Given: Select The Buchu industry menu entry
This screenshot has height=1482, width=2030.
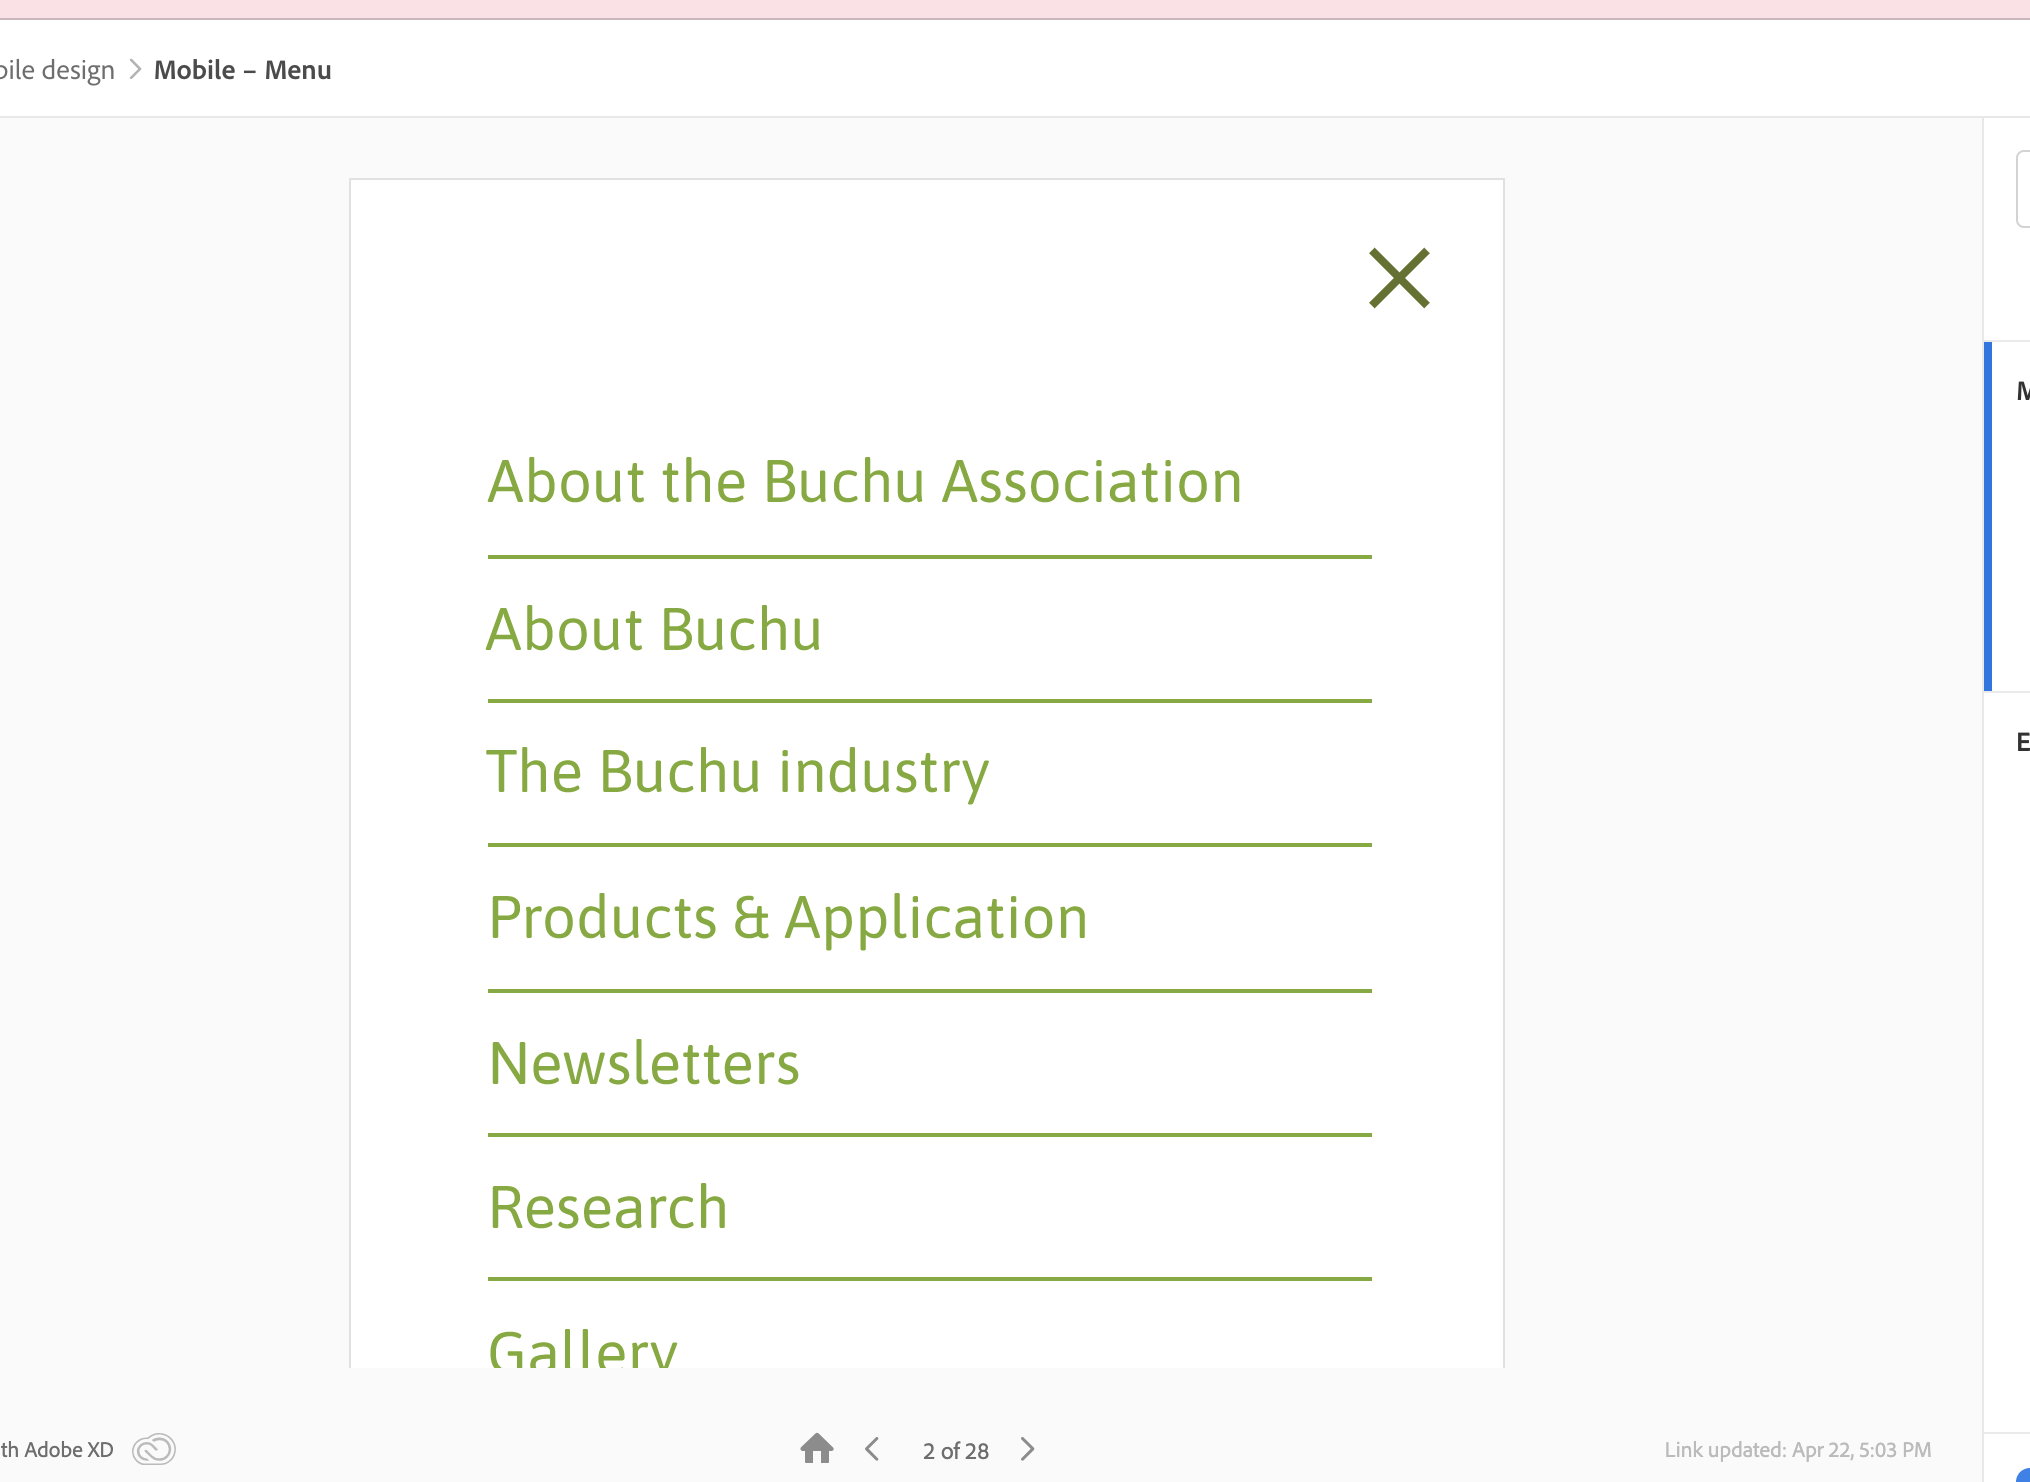Looking at the screenshot, I should coord(737,772).
